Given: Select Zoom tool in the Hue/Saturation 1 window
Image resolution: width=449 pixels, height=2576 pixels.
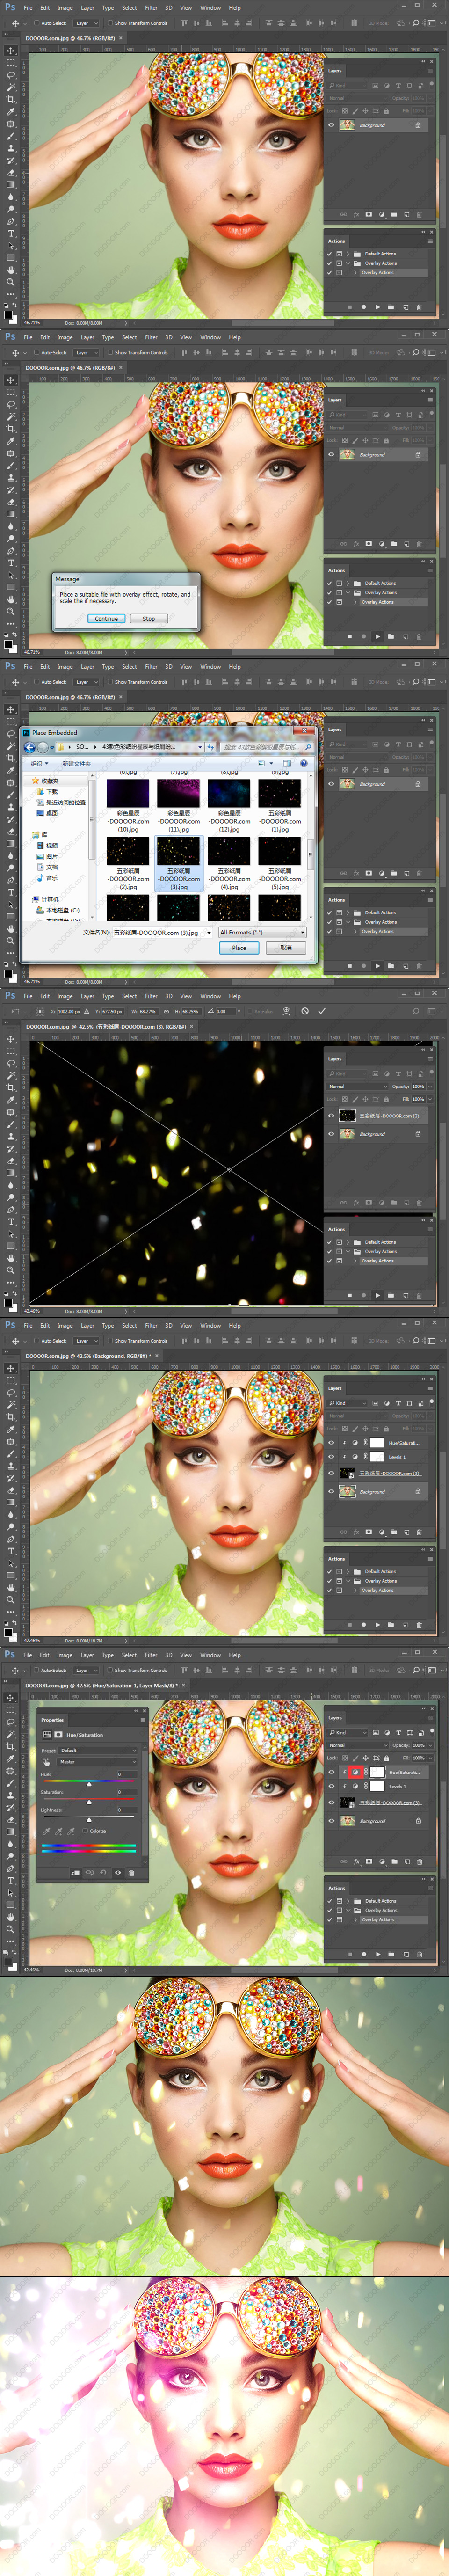Looking at the screenshot, I should tap(11, 1929).
